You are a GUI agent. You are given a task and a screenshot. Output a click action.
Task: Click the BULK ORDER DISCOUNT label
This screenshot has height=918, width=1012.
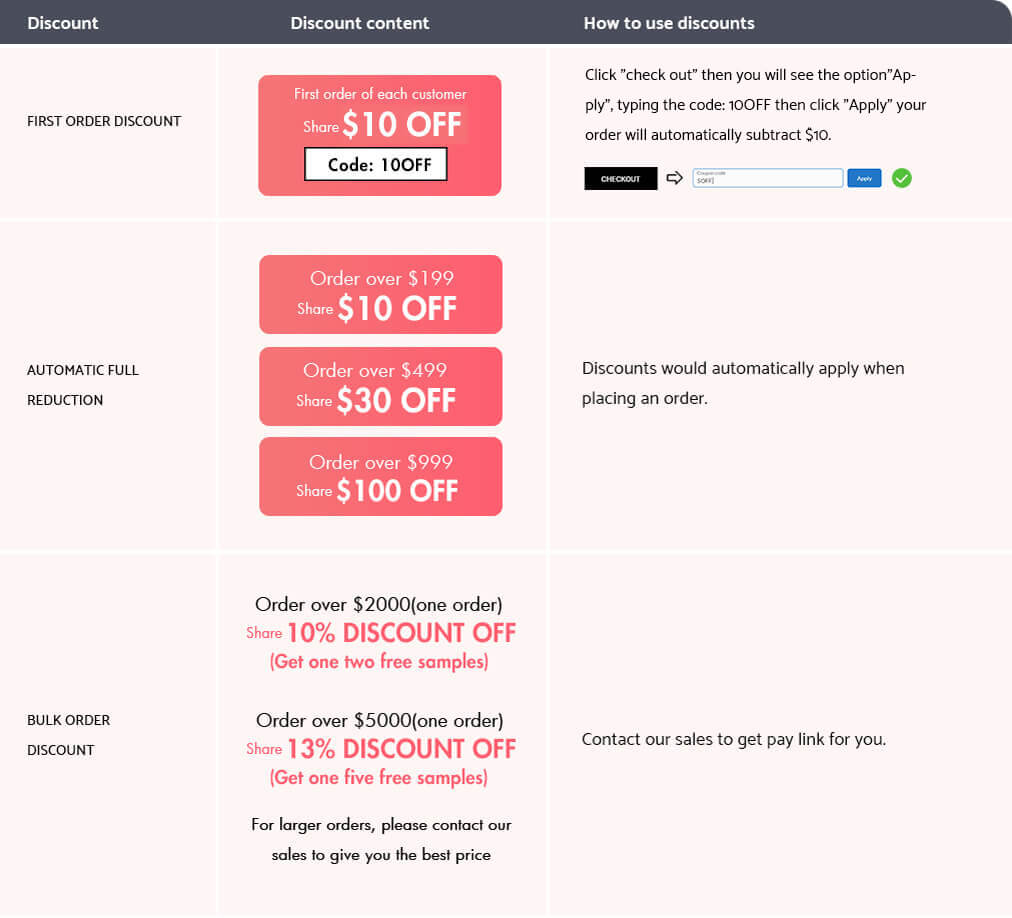pyautogui.click(x=68, y=735)
